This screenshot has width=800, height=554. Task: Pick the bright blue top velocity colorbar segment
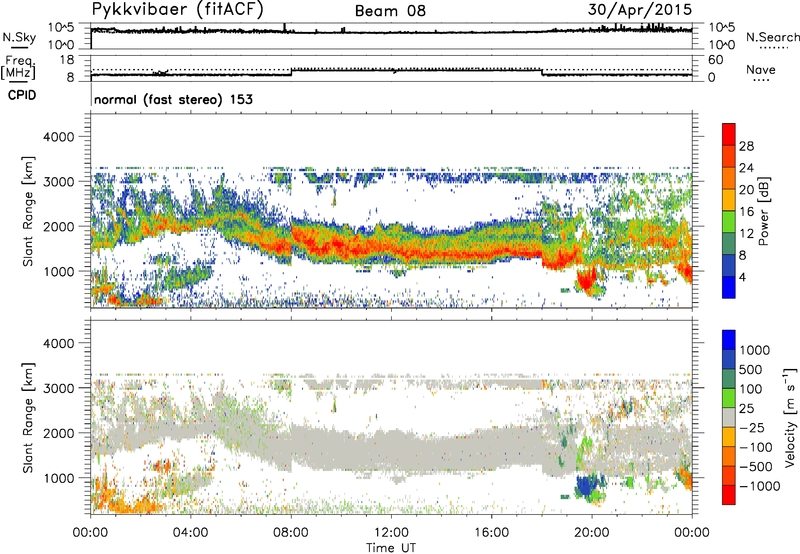(729, 340)
